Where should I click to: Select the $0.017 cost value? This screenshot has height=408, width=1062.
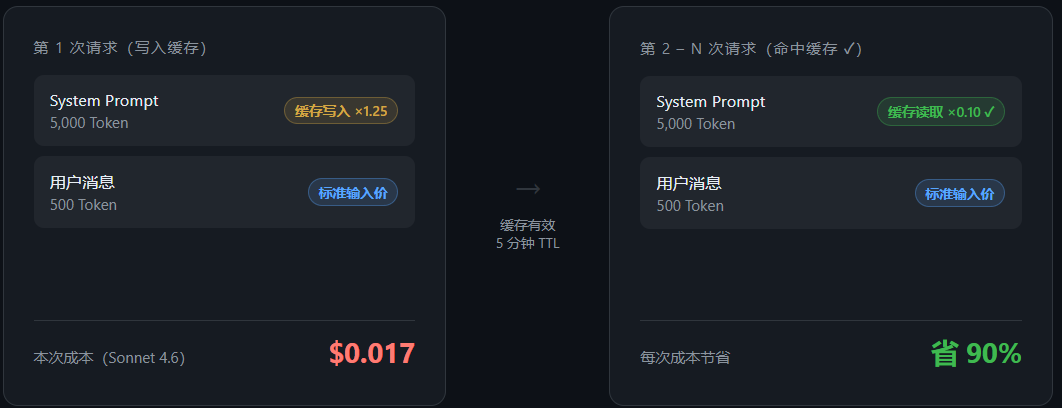tap(371, 353)
